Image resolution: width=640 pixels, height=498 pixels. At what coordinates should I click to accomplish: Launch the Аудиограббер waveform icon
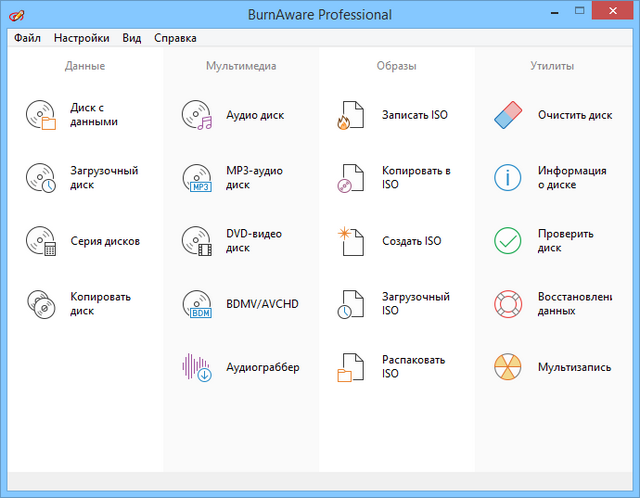click(x=196, y=367)
